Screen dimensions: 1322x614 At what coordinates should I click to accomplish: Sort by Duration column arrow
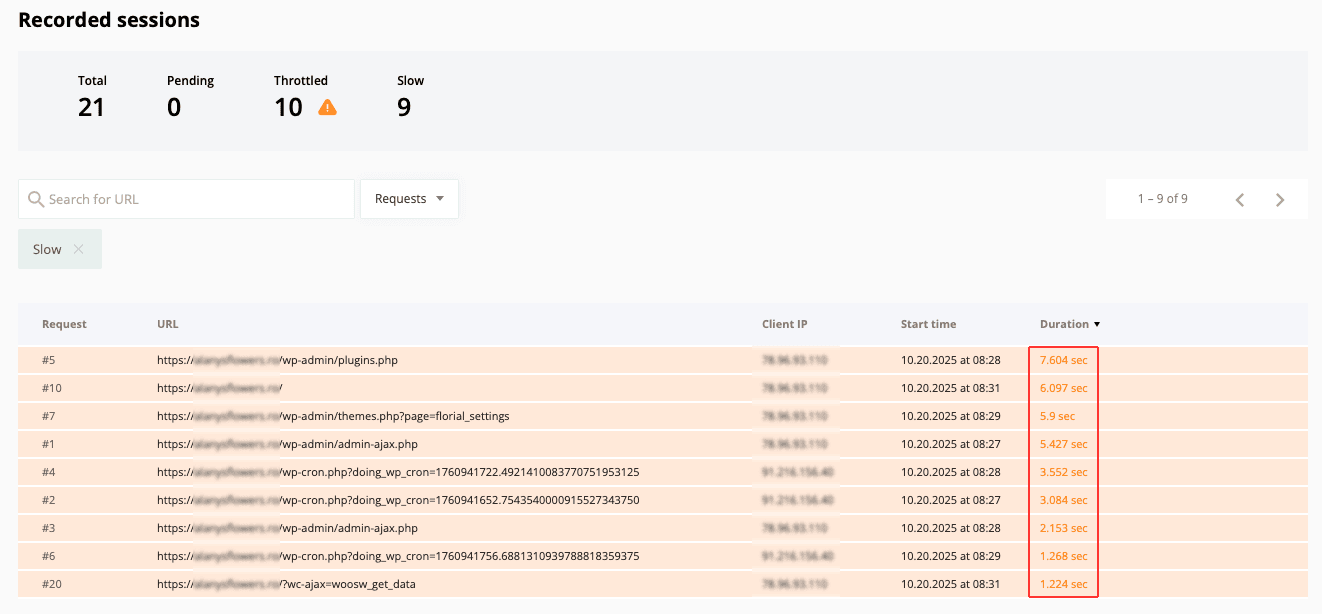1097,324
